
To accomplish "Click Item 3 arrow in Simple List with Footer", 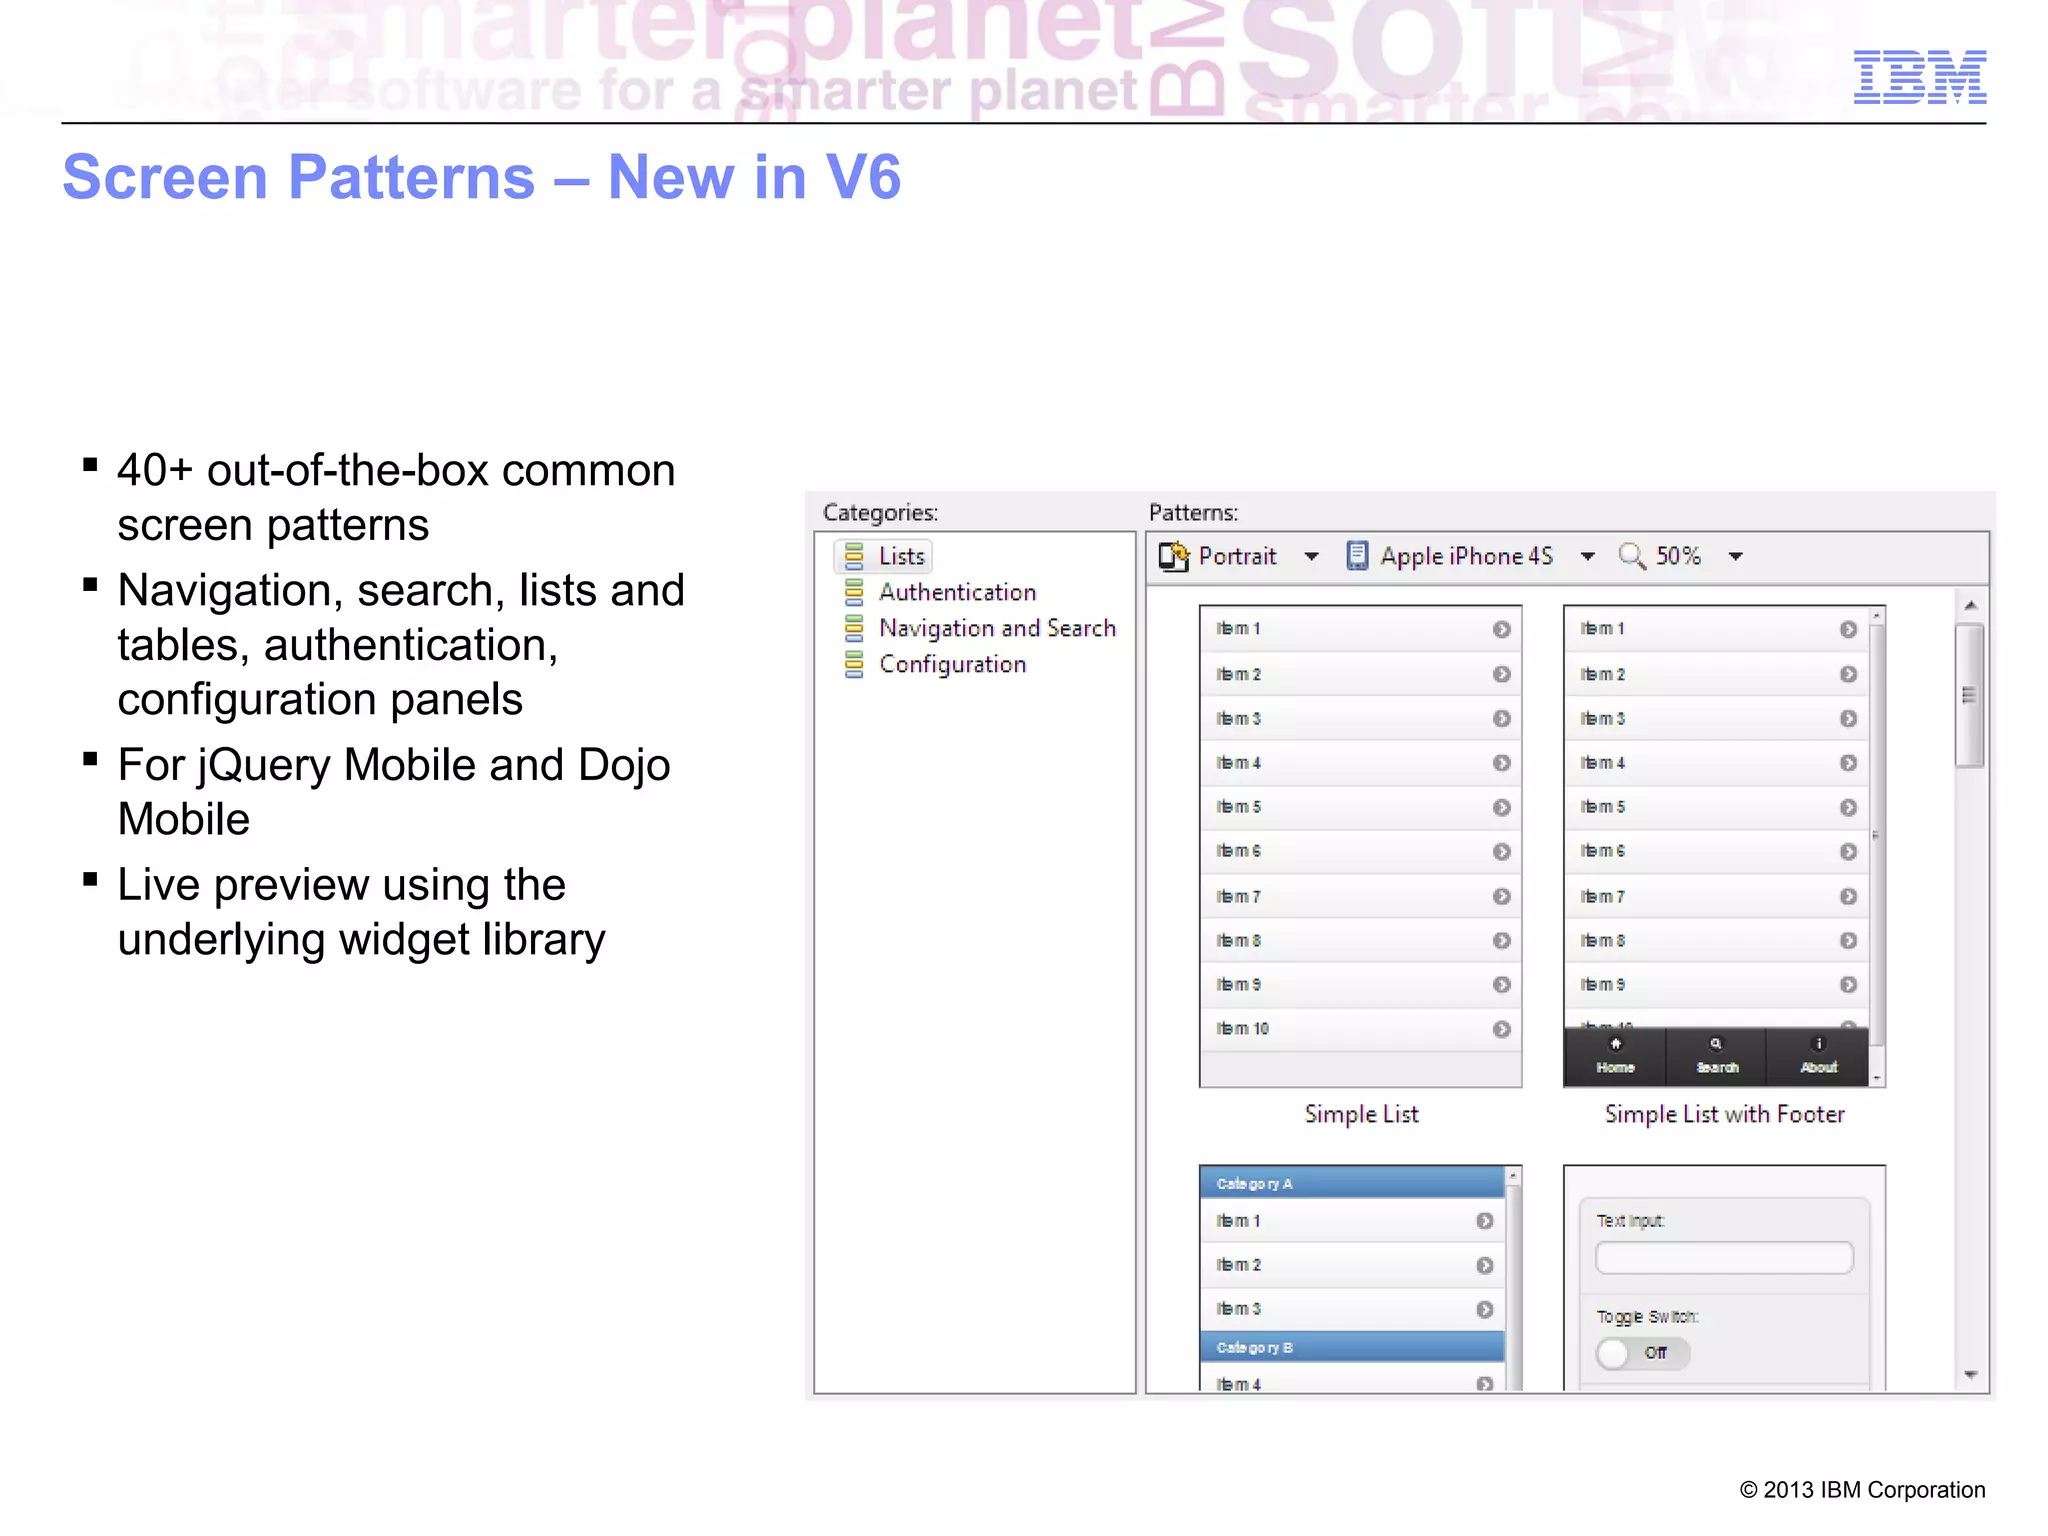I will (1848, 718).
